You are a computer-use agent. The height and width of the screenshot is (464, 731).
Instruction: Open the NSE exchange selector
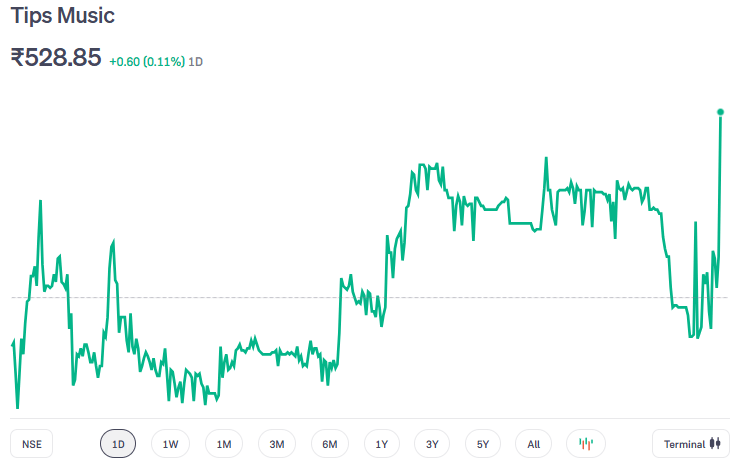tap(31, 443)
